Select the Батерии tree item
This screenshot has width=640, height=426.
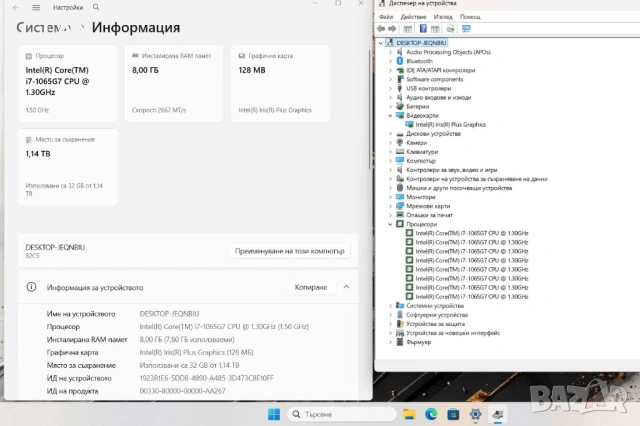pos(418,106)
